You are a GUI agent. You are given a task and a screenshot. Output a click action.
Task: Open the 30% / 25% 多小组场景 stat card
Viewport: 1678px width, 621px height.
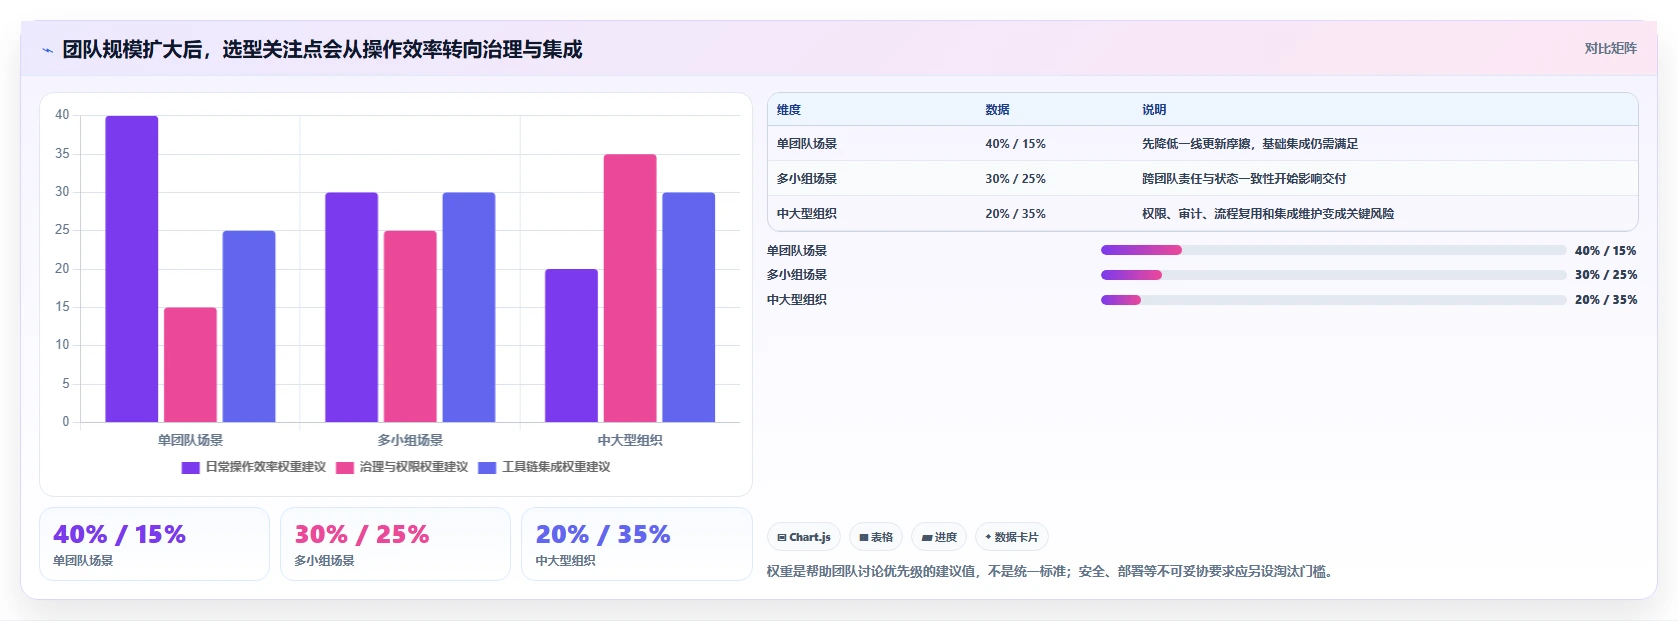(395, 544)
